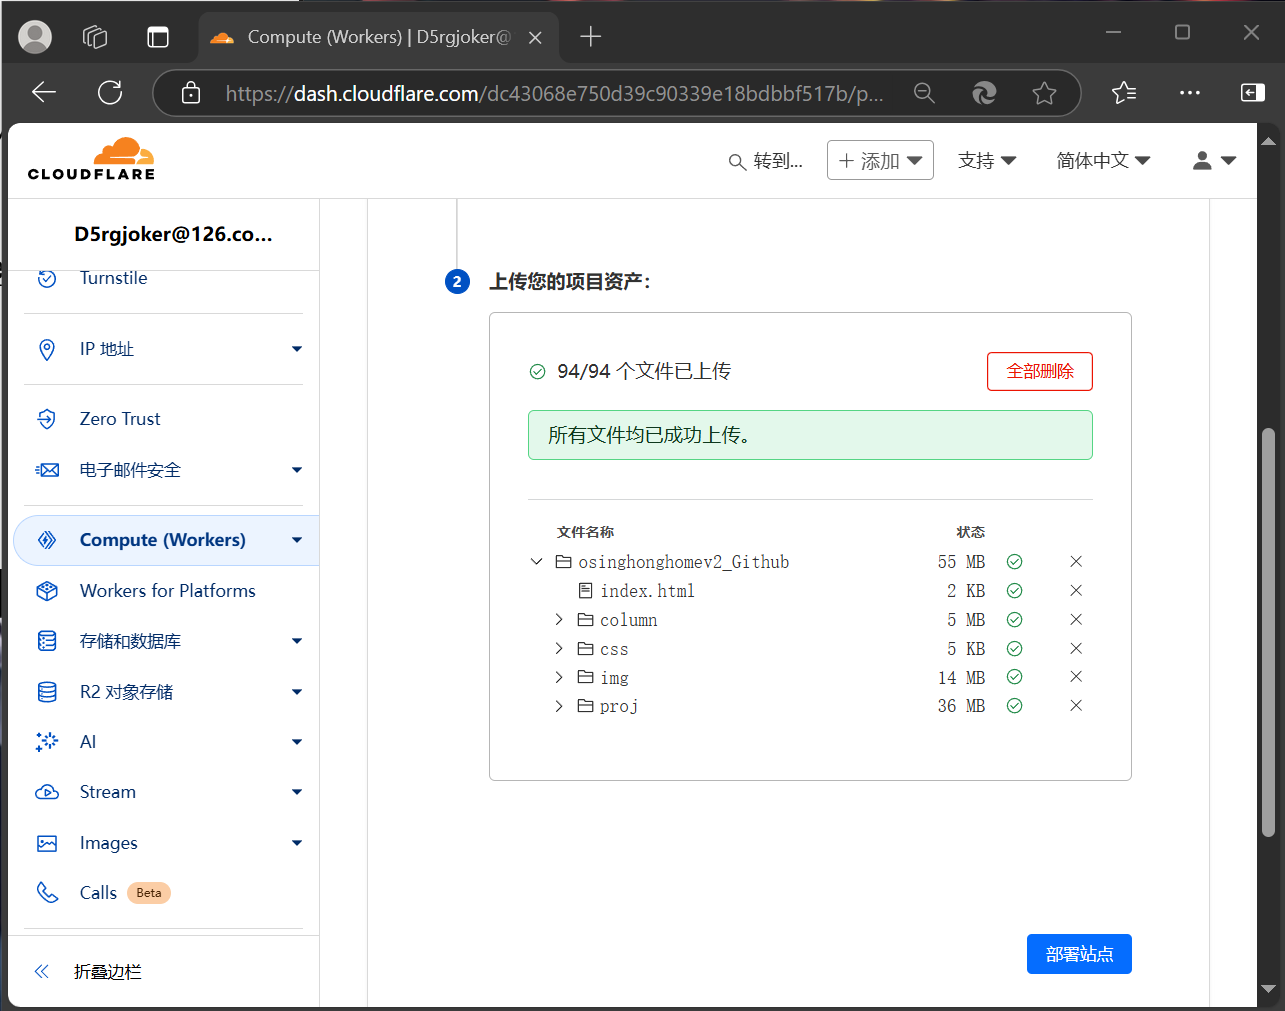Open Stream in the sidebar
This screenshot has width=1285, height=1011.
point(108,792)
